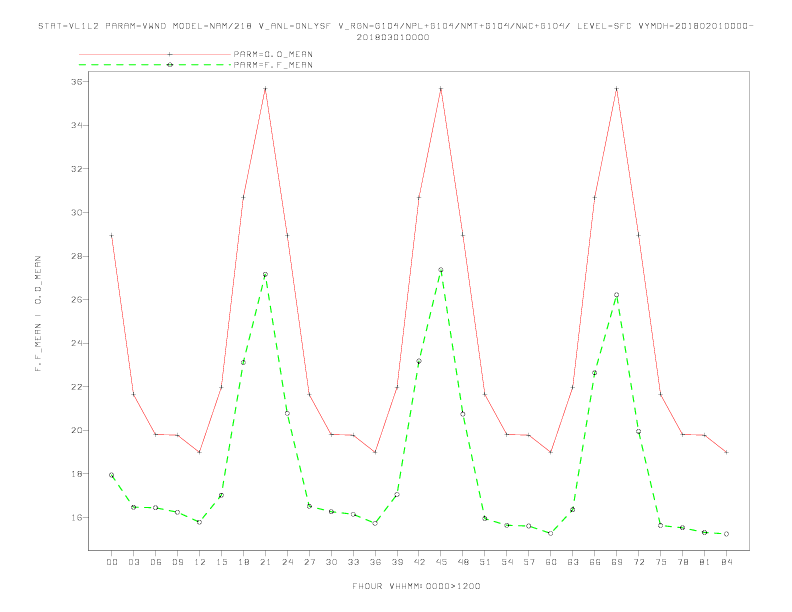Click x-axis tick label 42
The height and width of the screenshot is (612, 792).
419,562
